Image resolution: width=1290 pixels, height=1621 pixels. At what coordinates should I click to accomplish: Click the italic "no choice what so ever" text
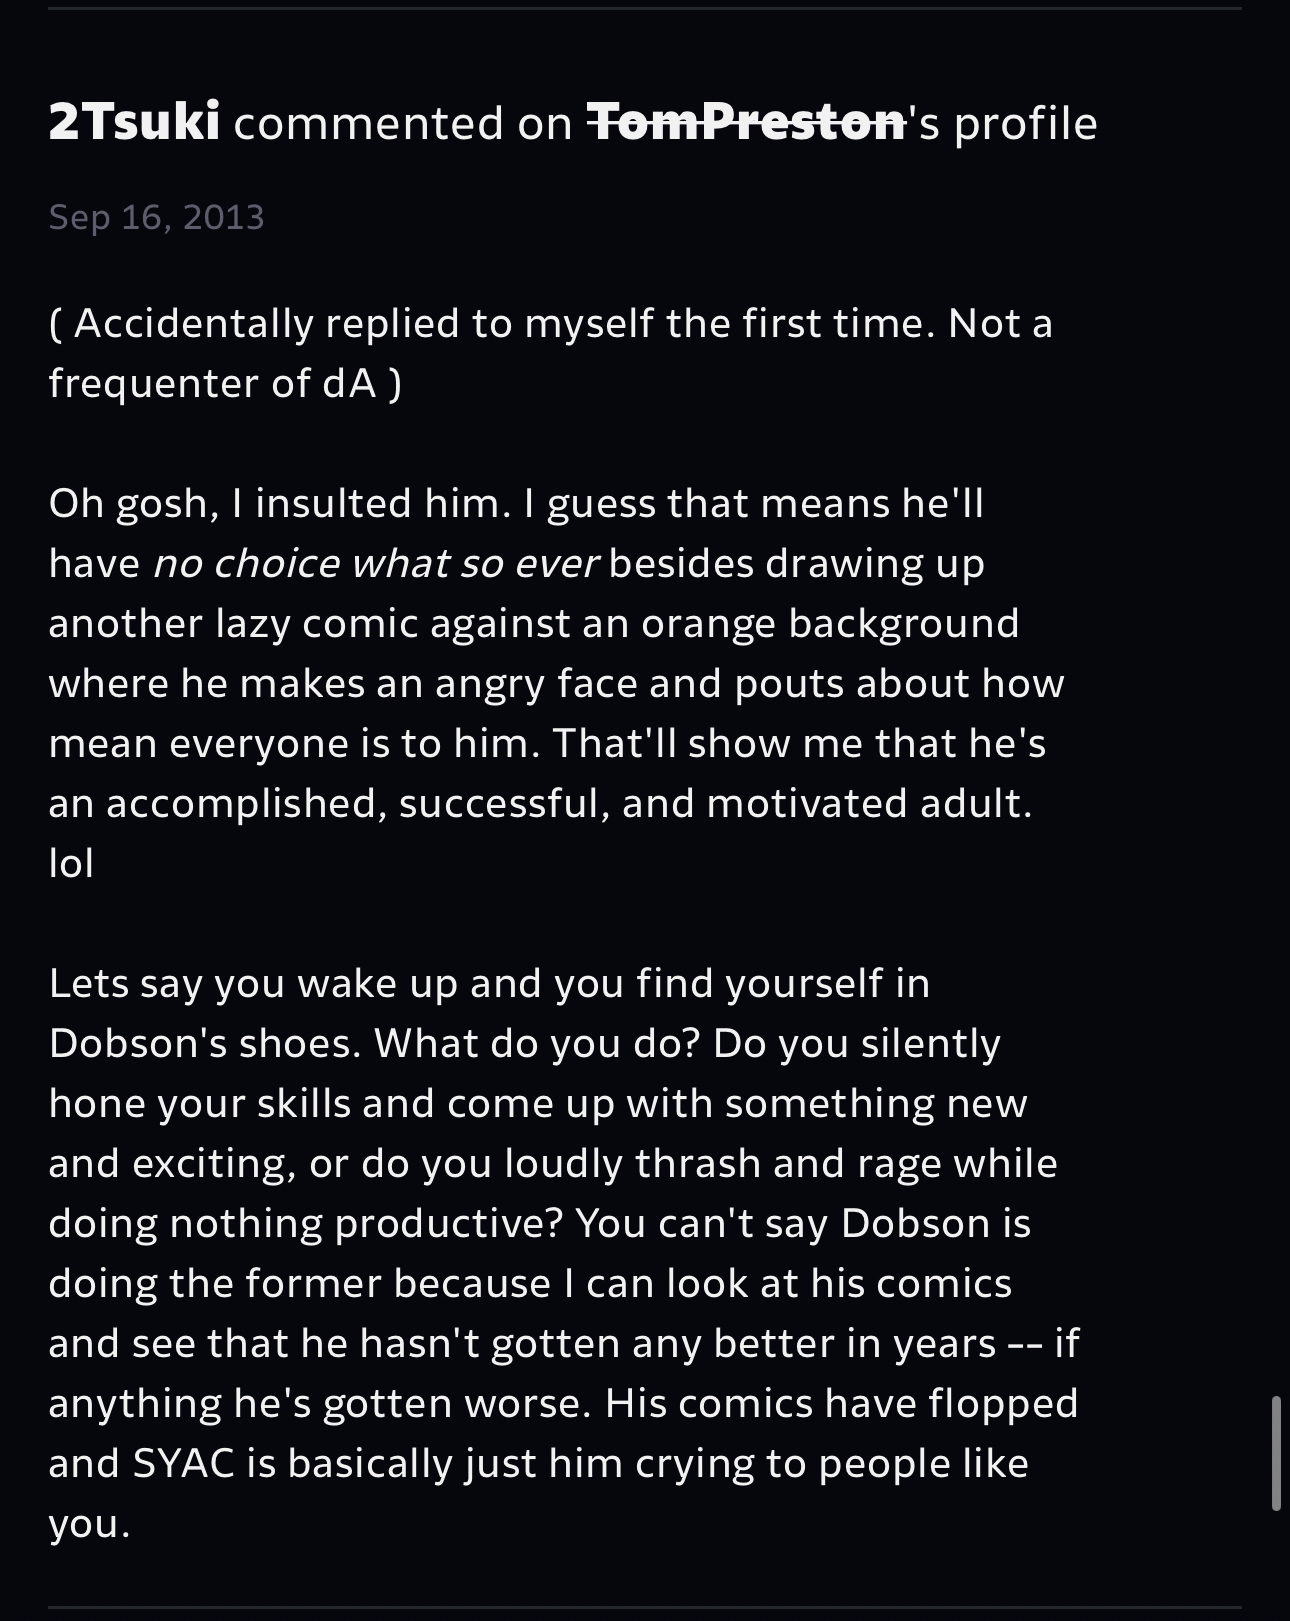click(x=375, y=563)
